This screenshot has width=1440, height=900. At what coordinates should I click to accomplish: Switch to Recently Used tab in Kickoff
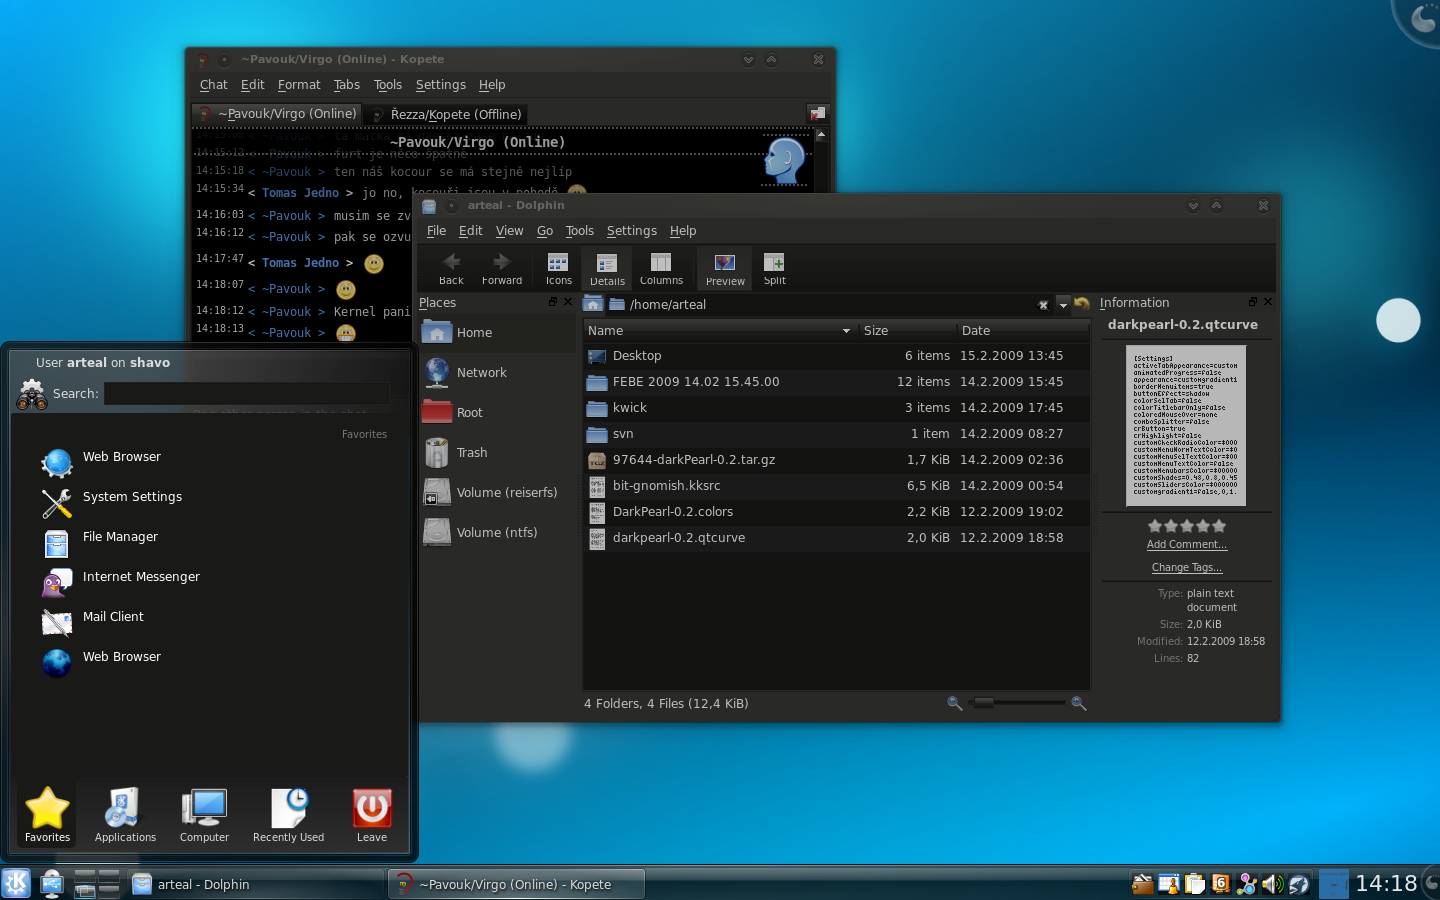pyautogui.click(x=288, y=815)
